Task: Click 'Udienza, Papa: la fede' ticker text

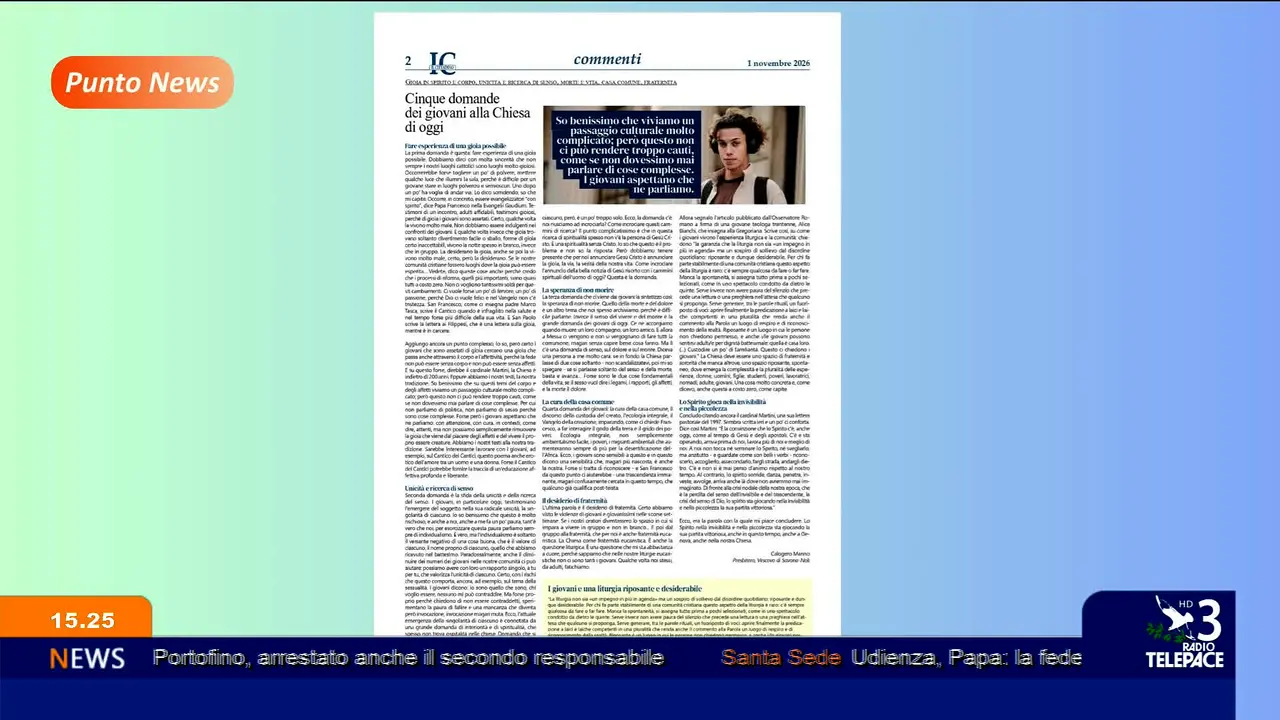Action: [x=966, y=658]
